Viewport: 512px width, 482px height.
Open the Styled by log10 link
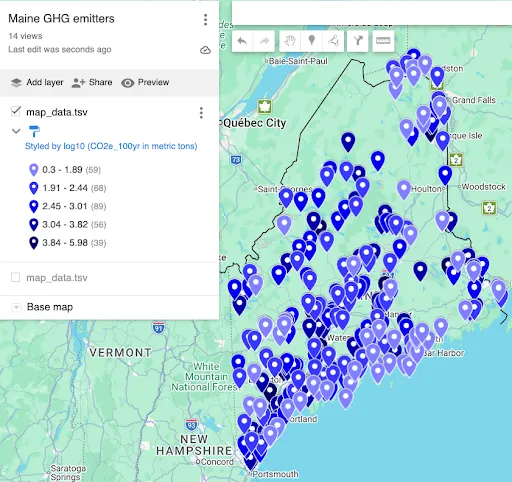pyautogui.click(x=111, y=146)
